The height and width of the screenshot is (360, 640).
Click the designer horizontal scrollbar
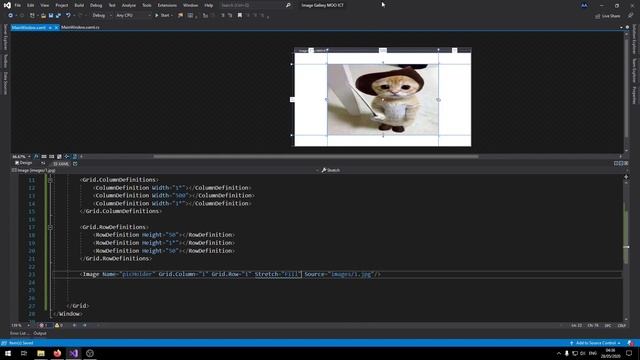(316, 156)
